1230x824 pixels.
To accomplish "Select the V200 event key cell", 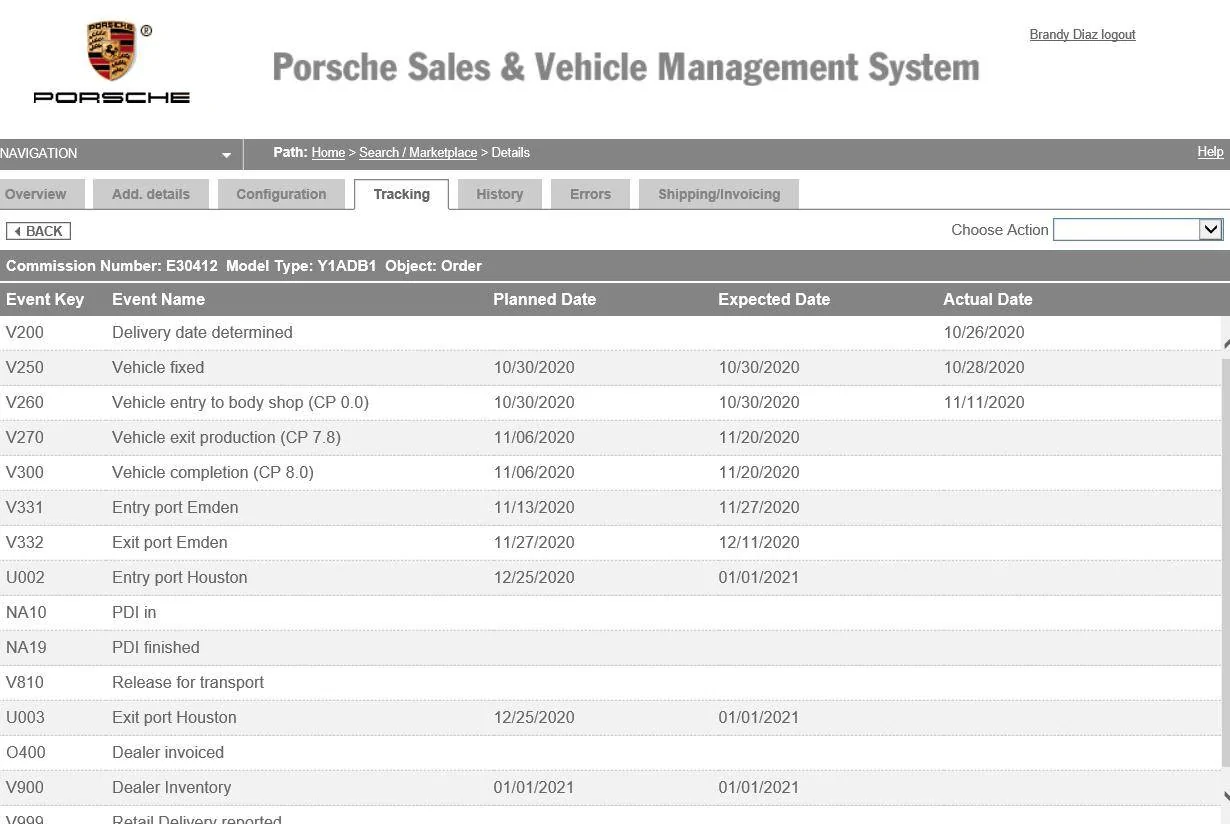I will [x=25, y=332].
